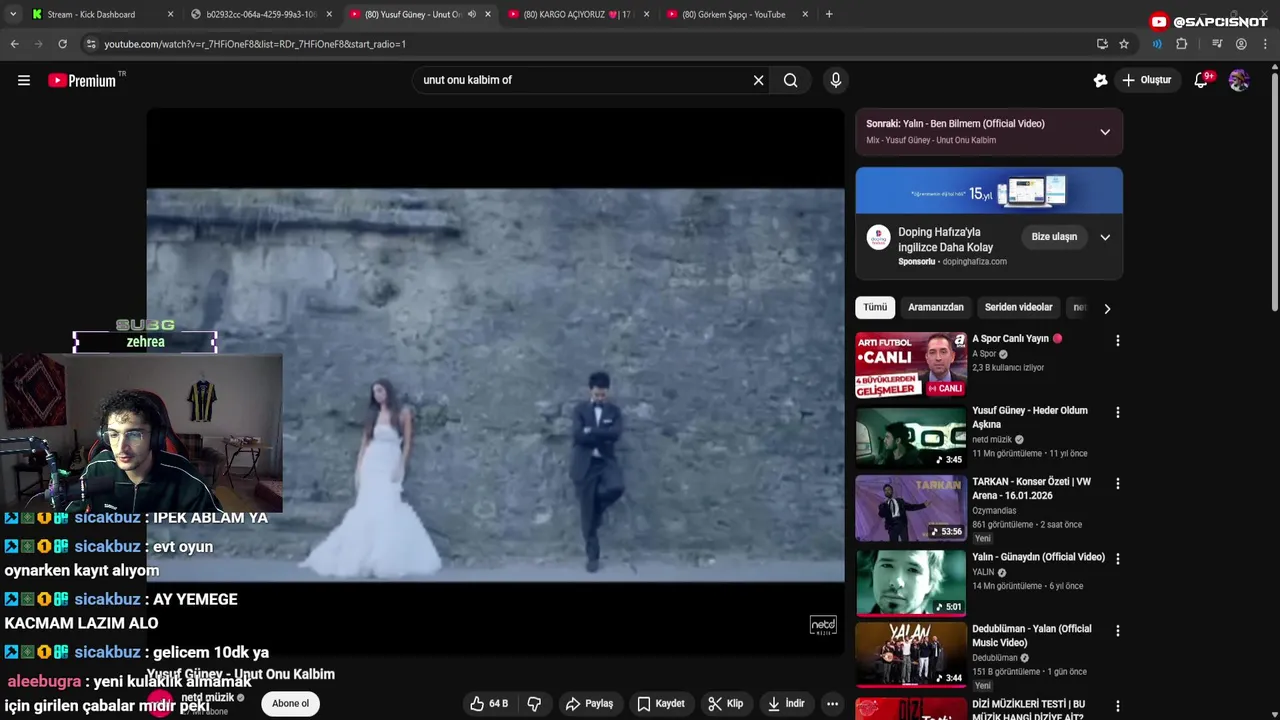Select the Seriden videolar filter chip
Image resolution: width=1280 pixels, height=720 pixels.
[x=1018, y=308]
